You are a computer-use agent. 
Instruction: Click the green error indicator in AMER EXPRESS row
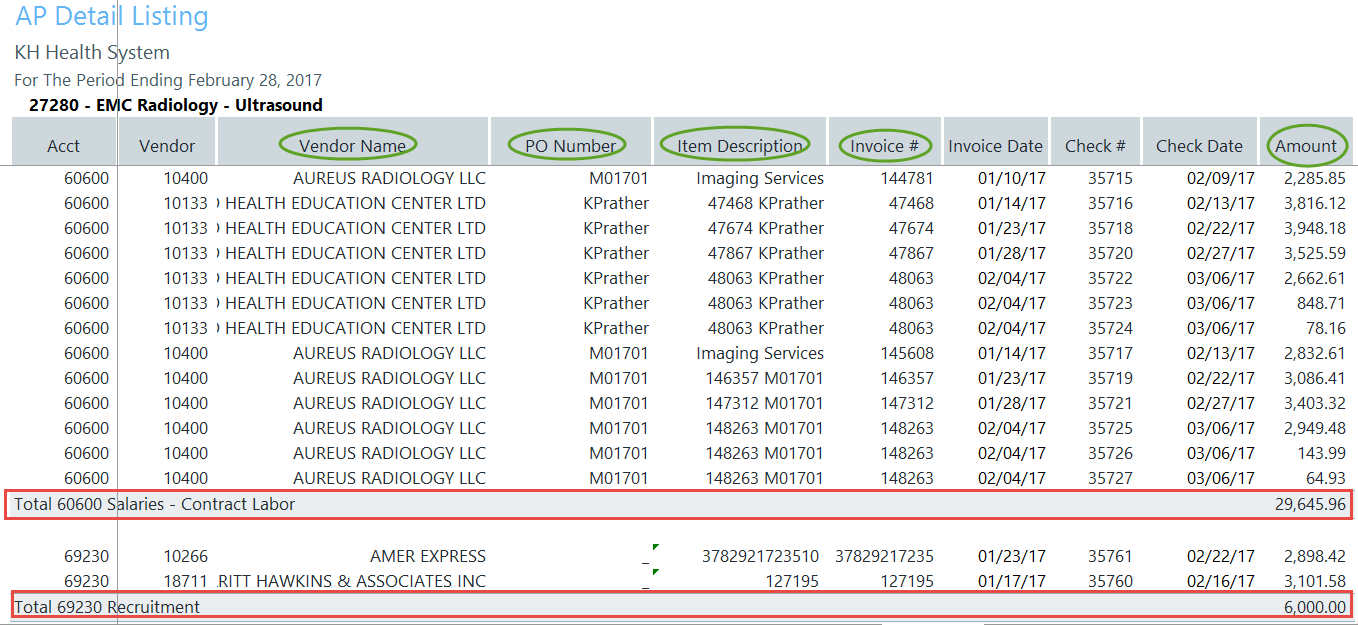tap(655, 547)
